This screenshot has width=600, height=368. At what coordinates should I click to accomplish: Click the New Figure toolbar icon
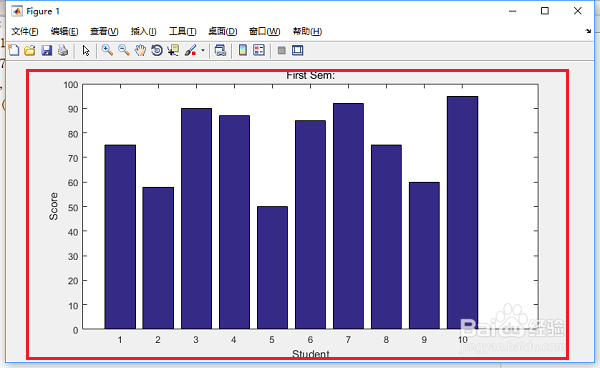coord(13,50)
